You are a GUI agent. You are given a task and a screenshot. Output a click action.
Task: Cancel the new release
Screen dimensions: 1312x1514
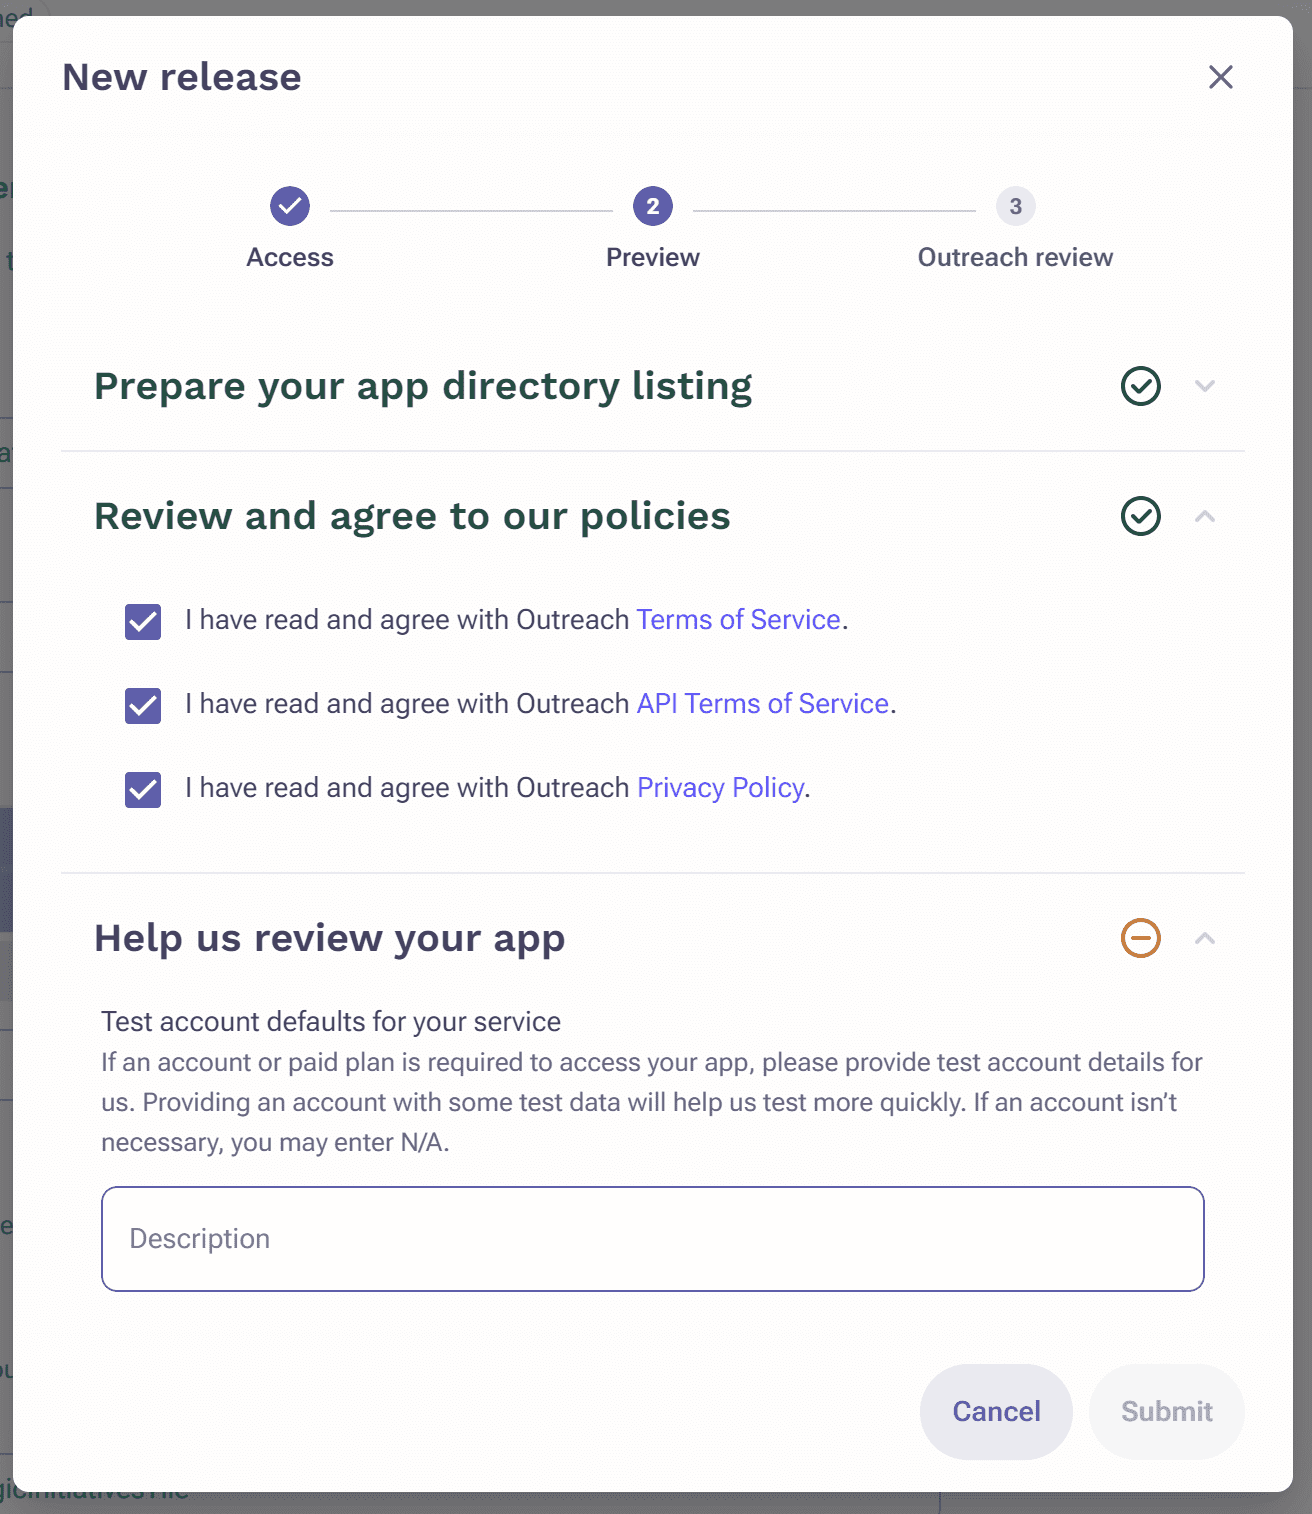click(996, 1411)
